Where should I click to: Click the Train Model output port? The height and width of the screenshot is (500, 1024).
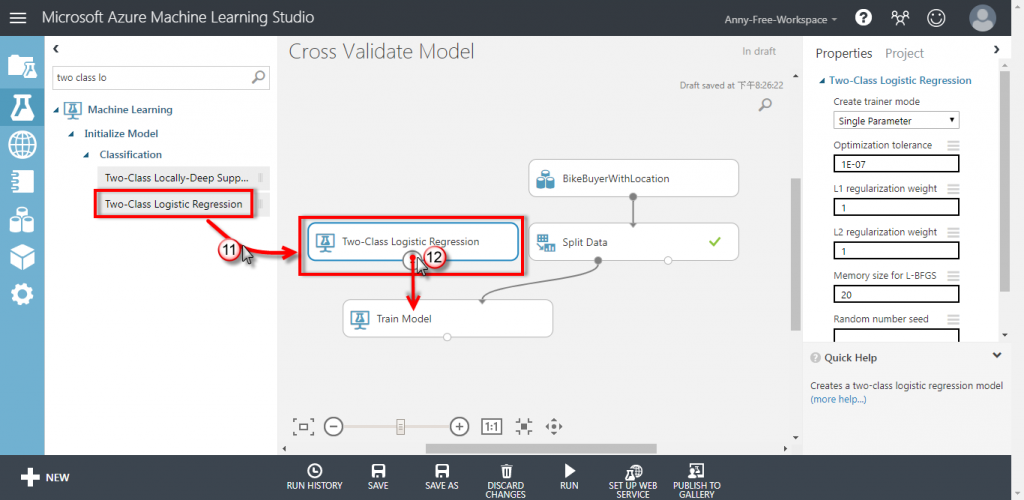click(x=447, y=337)
